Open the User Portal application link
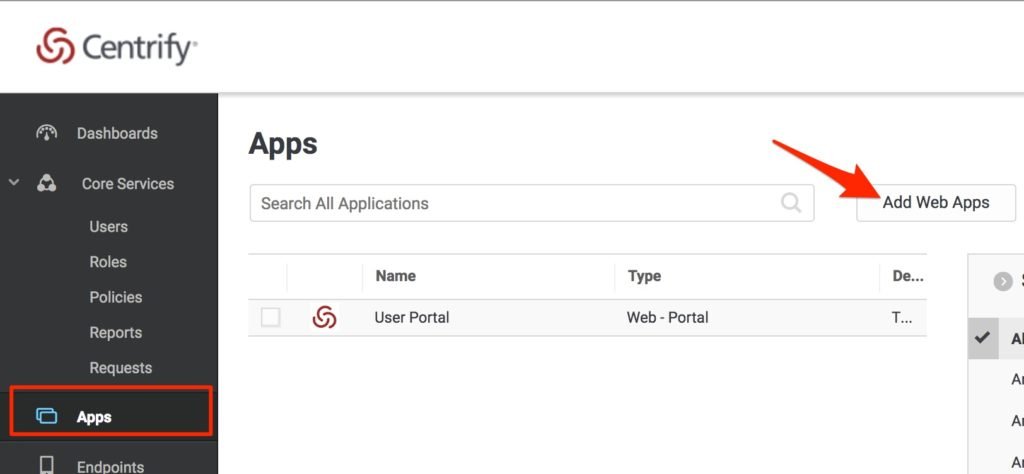The height and width of the screenshot is (474, 1024). click(412, 318)
